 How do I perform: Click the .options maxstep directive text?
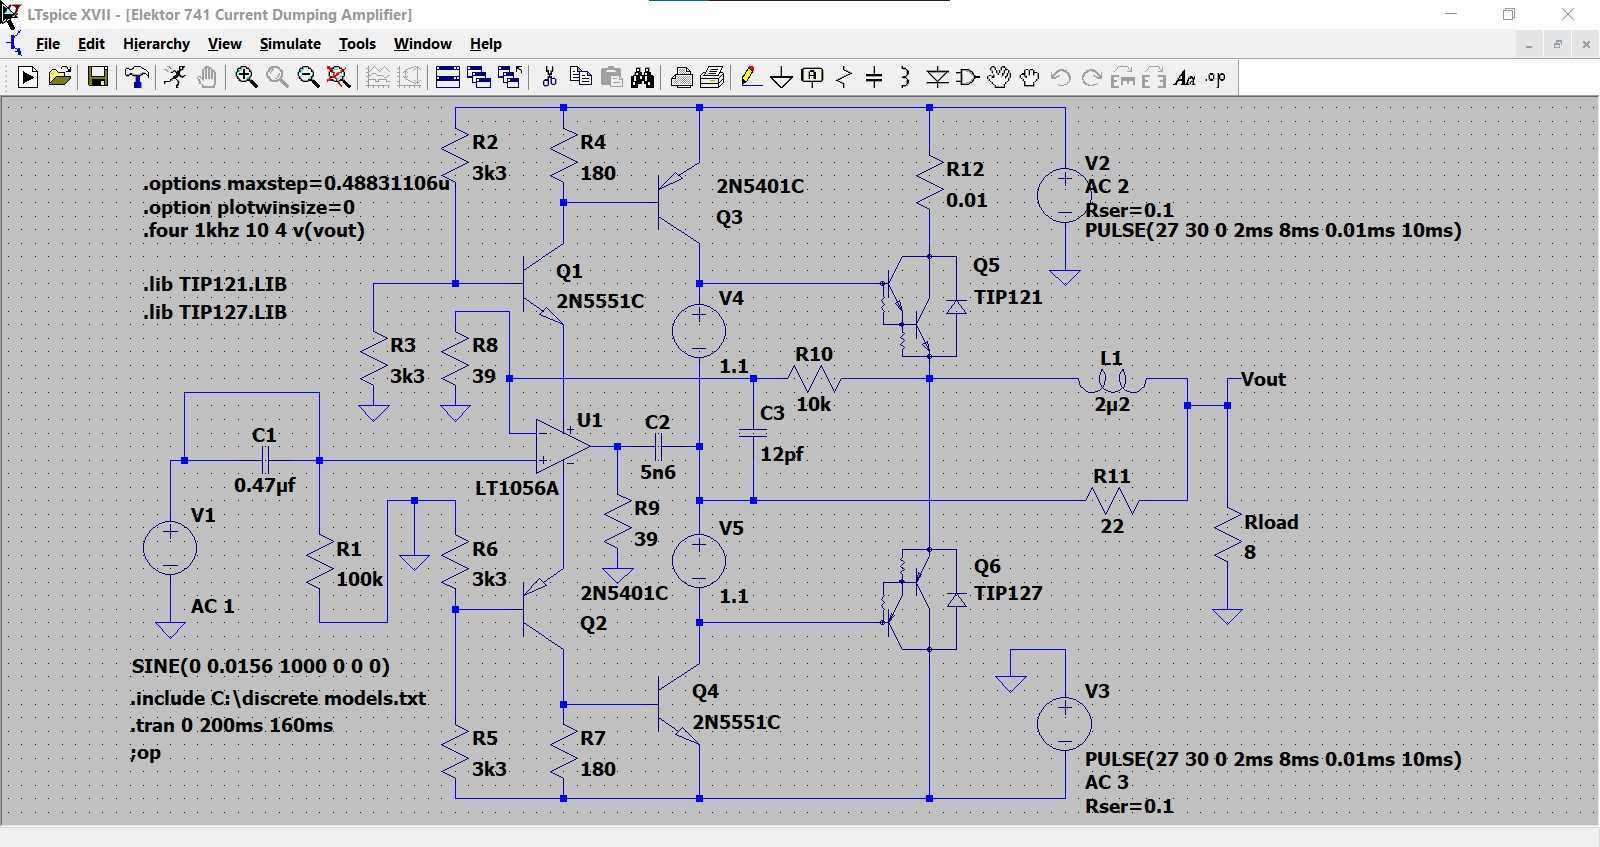pyautogui.click(x=296, y=183)
